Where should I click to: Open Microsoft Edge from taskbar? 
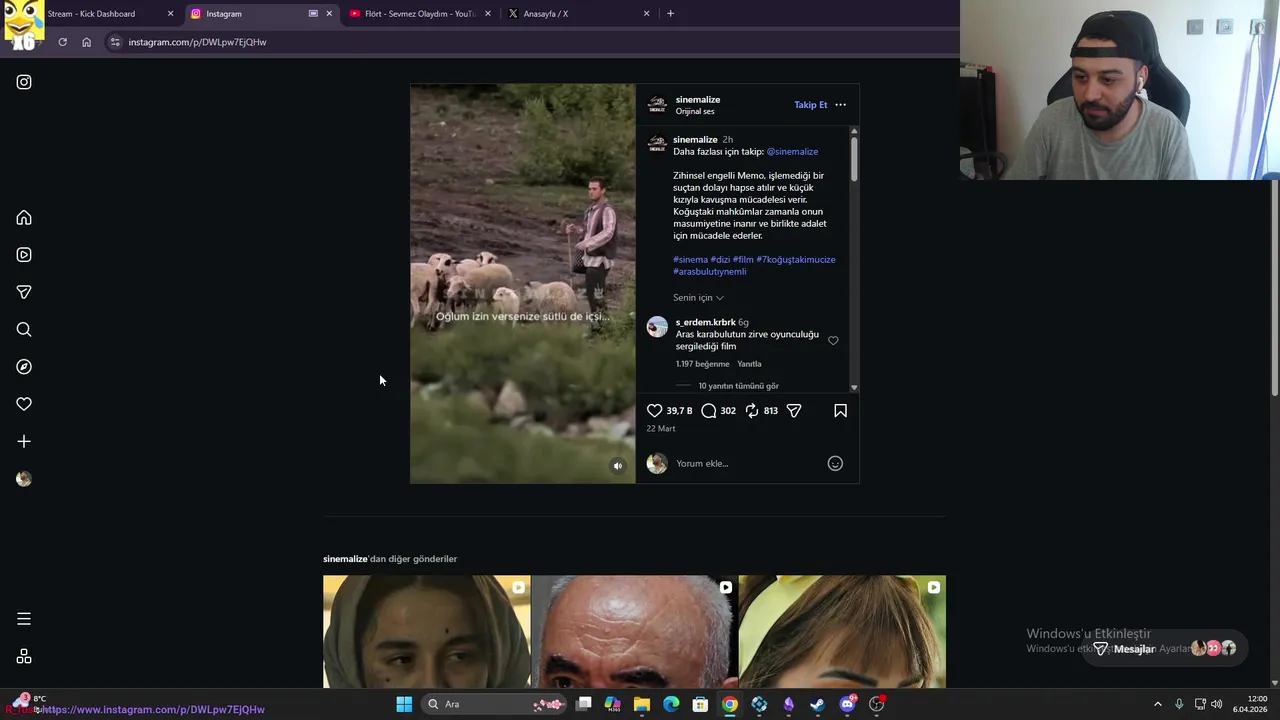(x=671, y=704)
